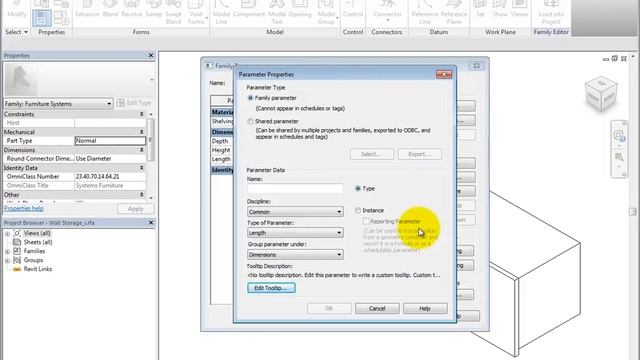Select the Reference Line tool

424,13
